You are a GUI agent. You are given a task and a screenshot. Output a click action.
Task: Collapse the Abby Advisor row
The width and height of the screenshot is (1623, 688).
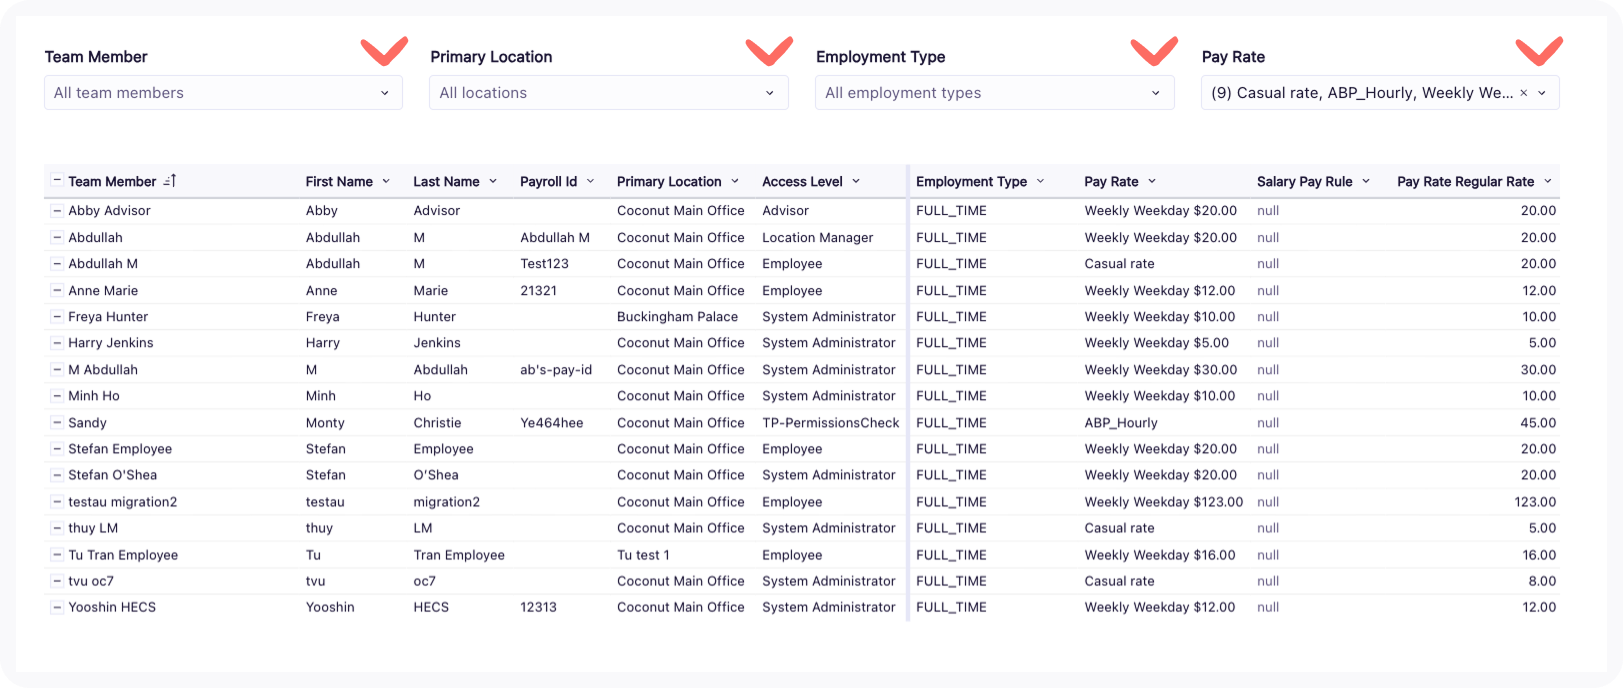click(57, 211)
